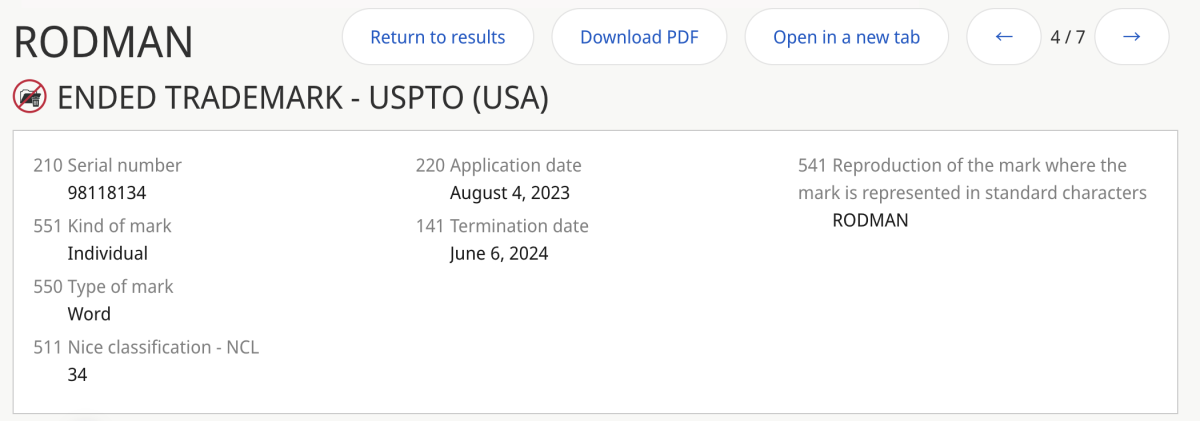Select the ENDED TRADEMARK - USPTO (USA) heading
Image resolution: width=1200 pixels, height=421 pixels.
coord(303,98)
